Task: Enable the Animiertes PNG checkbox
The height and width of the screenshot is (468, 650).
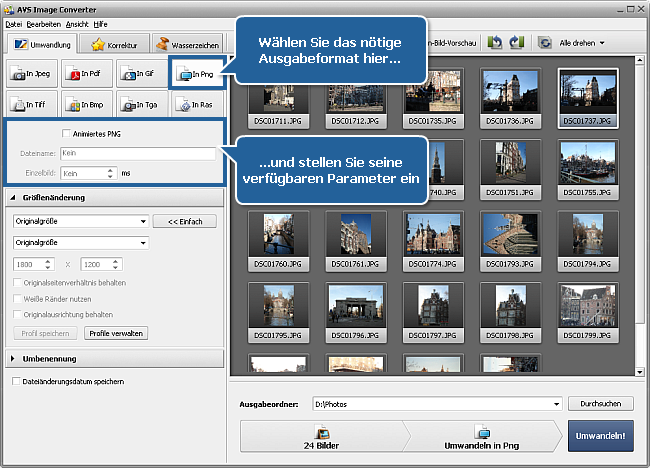Action: pyautogui.click(x=66, y=134)
